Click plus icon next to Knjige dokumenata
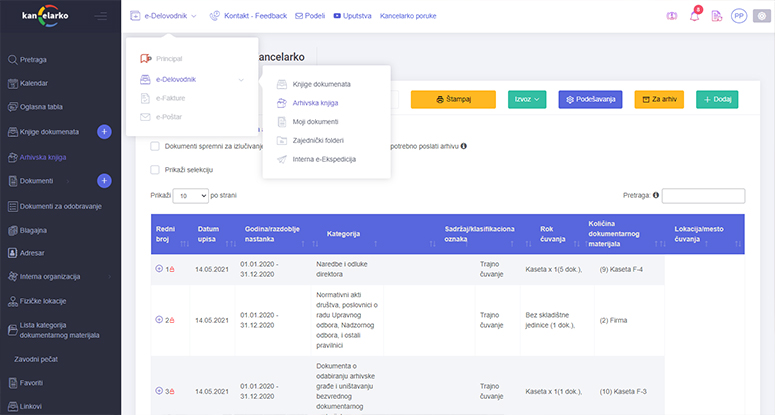 pos(104,132)
